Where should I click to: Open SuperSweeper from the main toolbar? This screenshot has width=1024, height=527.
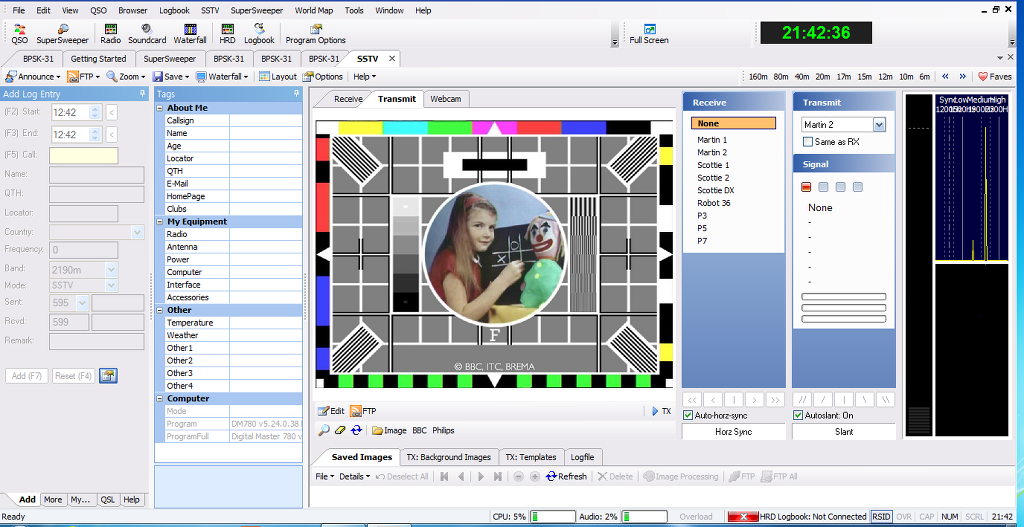(62, 34)
